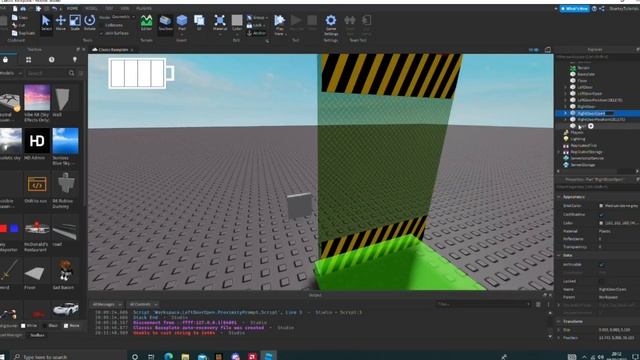Open All Messages filter dropdown

(107, 304)
